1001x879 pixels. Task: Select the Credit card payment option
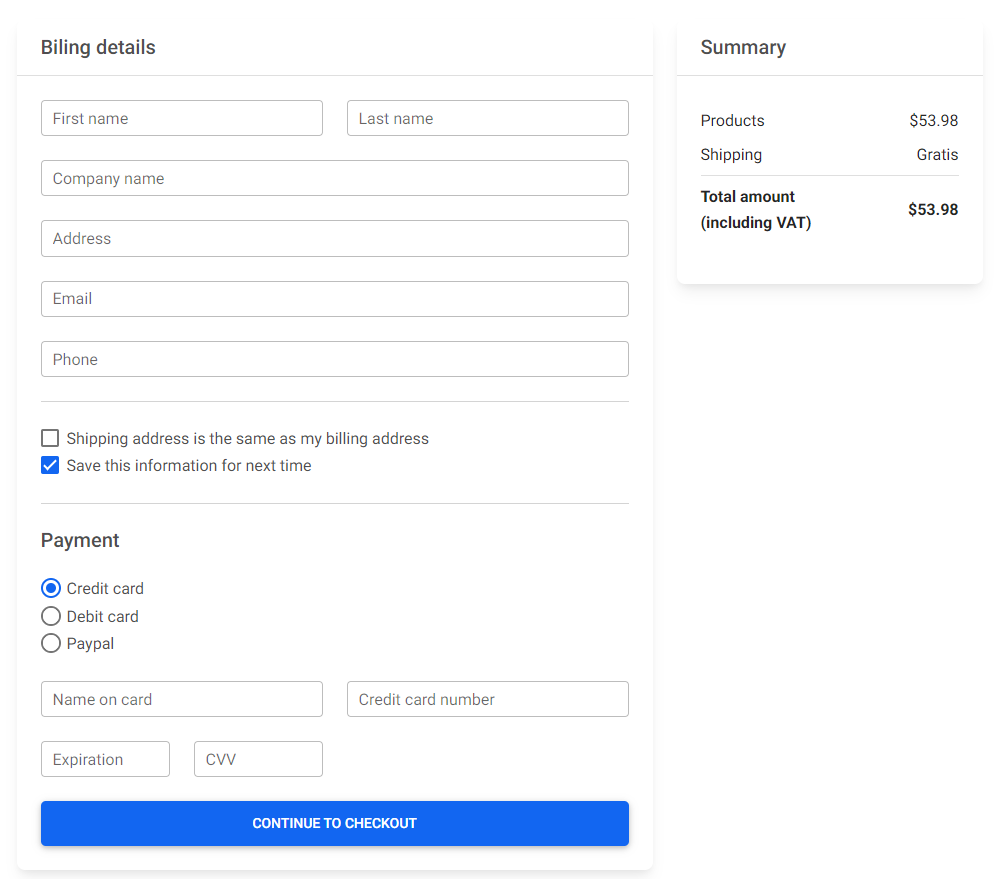coord(51,588)
